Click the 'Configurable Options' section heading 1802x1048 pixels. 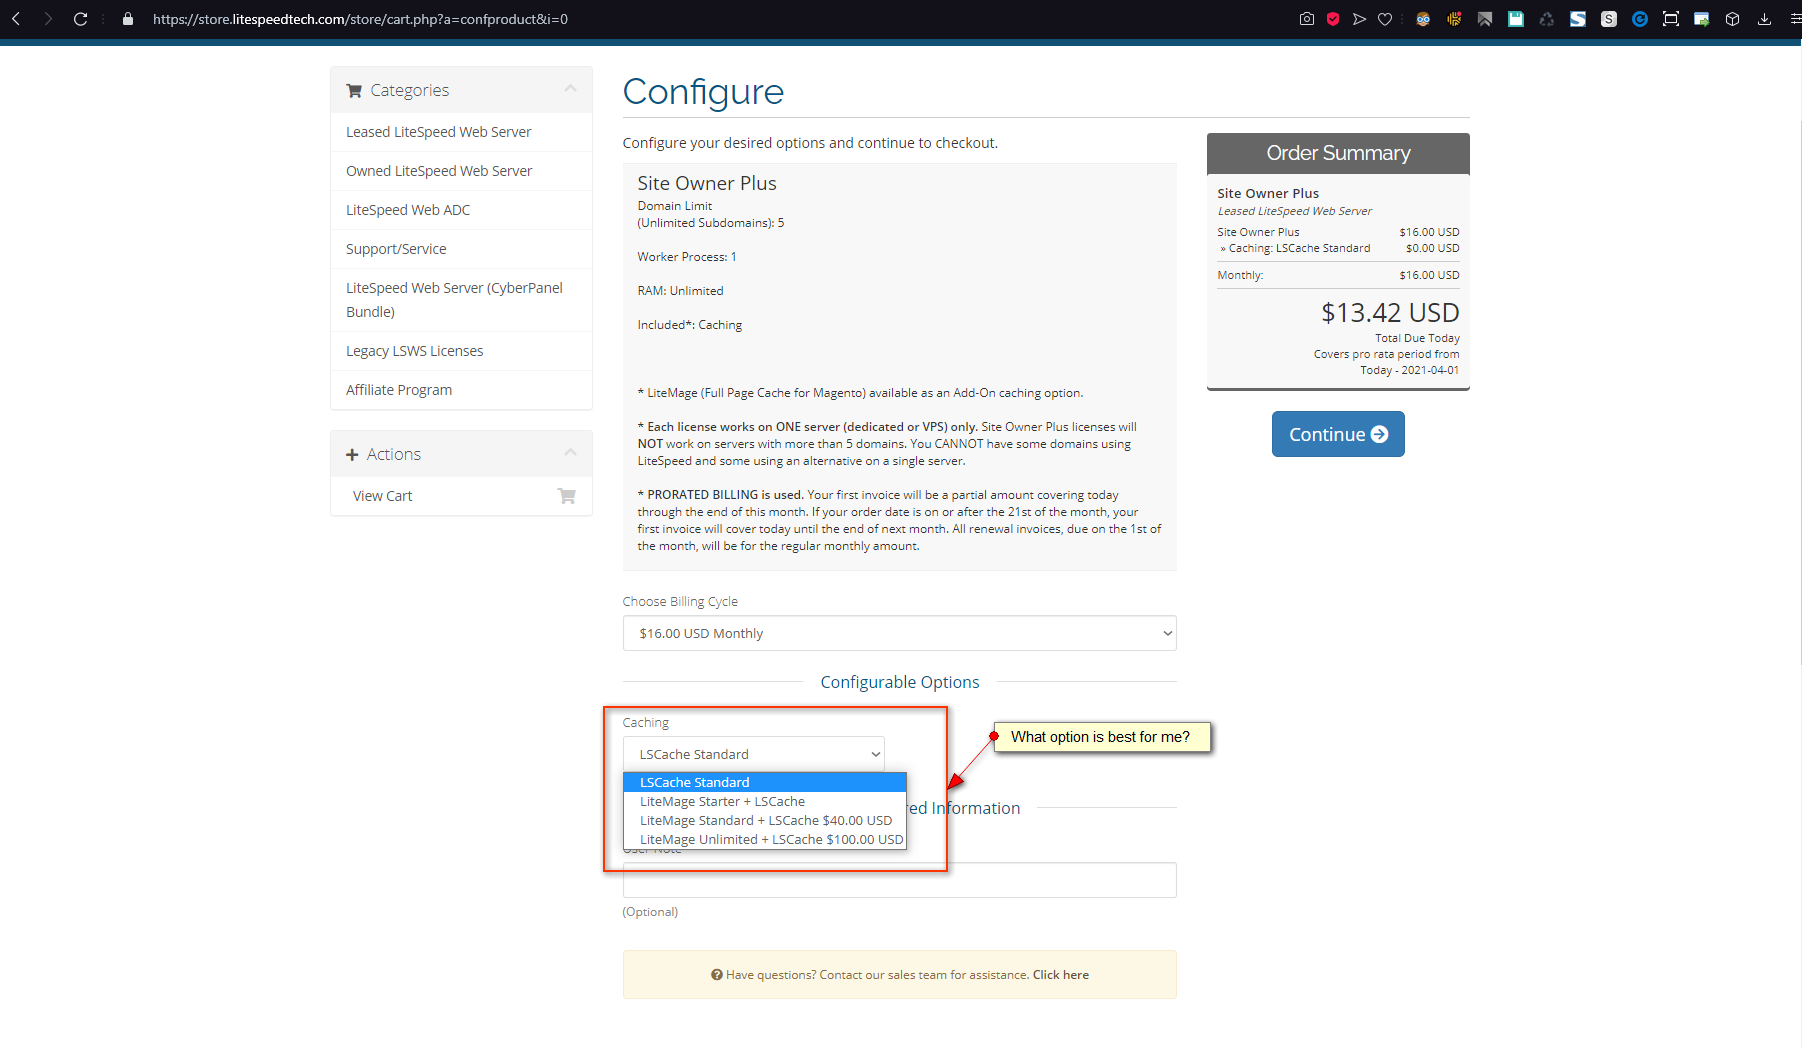900,682
